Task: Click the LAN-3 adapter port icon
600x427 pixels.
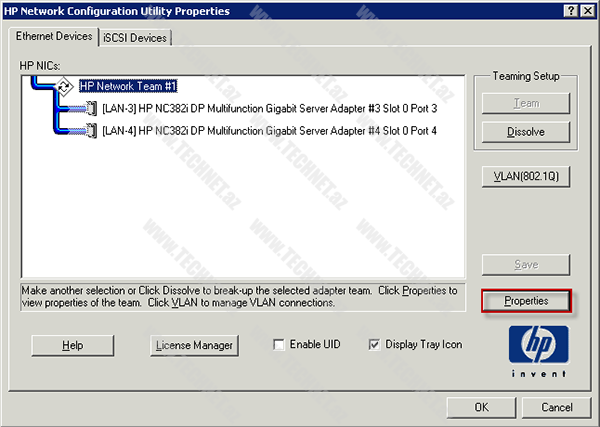Action: click(x=91, y=108)
